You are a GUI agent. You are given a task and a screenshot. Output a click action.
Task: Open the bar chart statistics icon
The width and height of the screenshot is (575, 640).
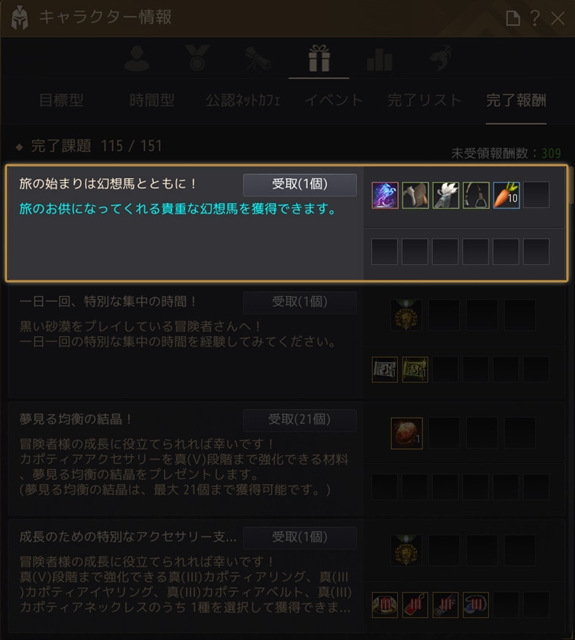(380, 60)
